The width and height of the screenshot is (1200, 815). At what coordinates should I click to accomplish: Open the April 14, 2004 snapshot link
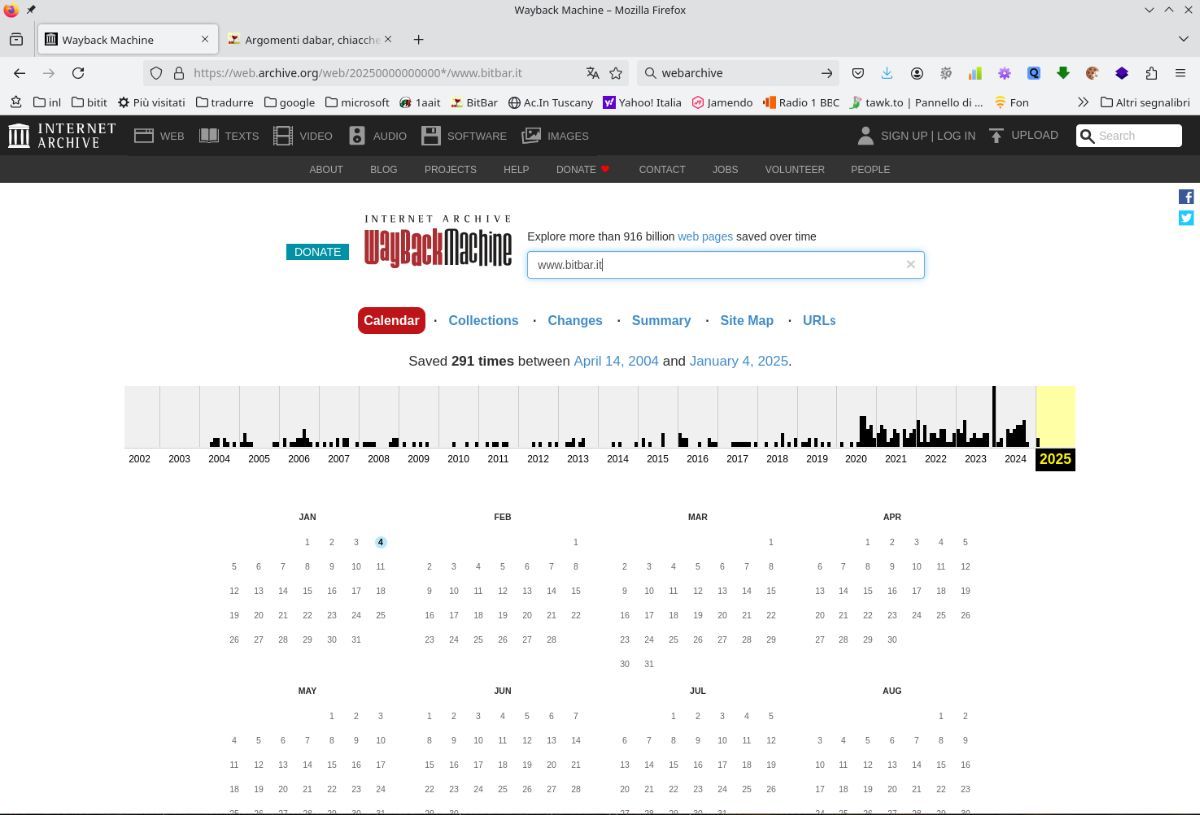click(616, 361)
